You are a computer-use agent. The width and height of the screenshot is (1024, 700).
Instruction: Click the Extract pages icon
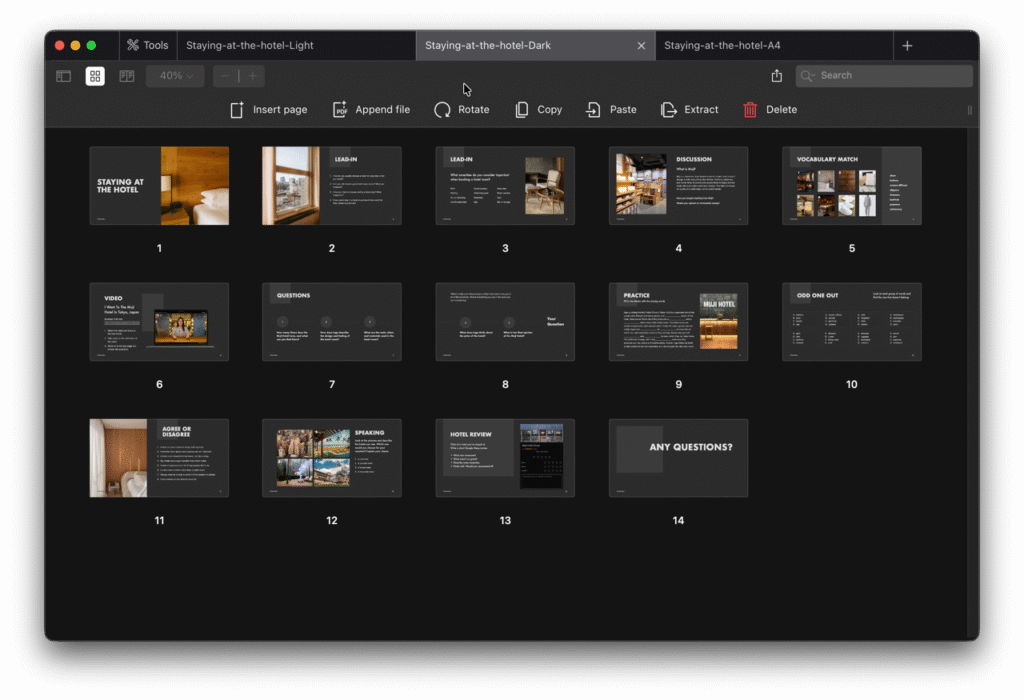coord(669,110)
